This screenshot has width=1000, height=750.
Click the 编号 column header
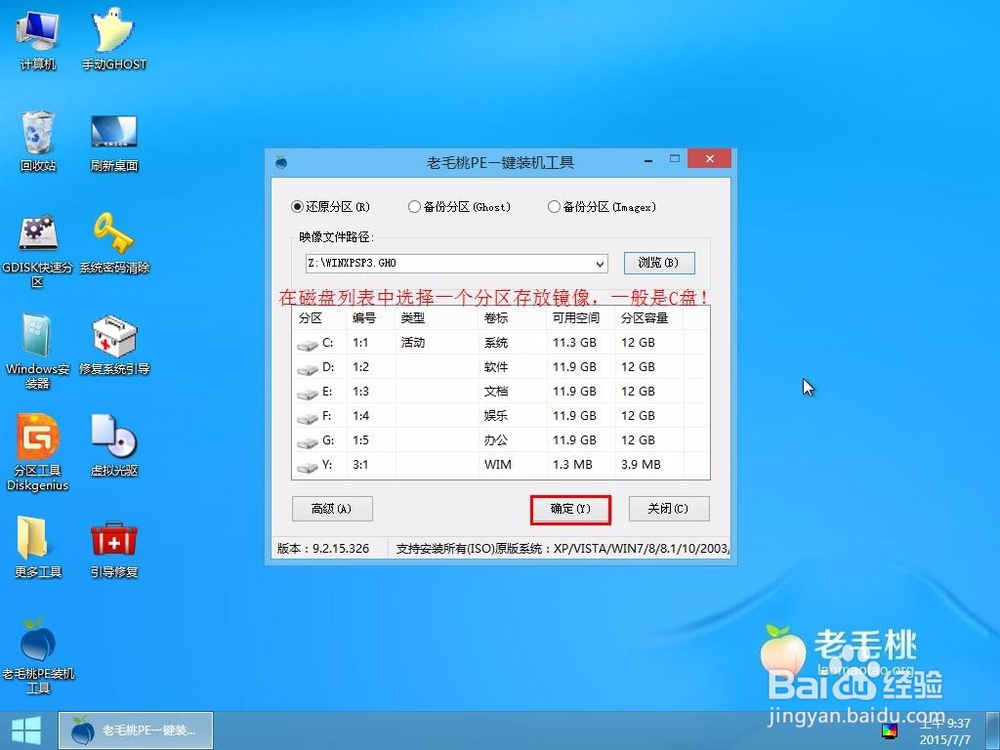[x=371, y=318]
